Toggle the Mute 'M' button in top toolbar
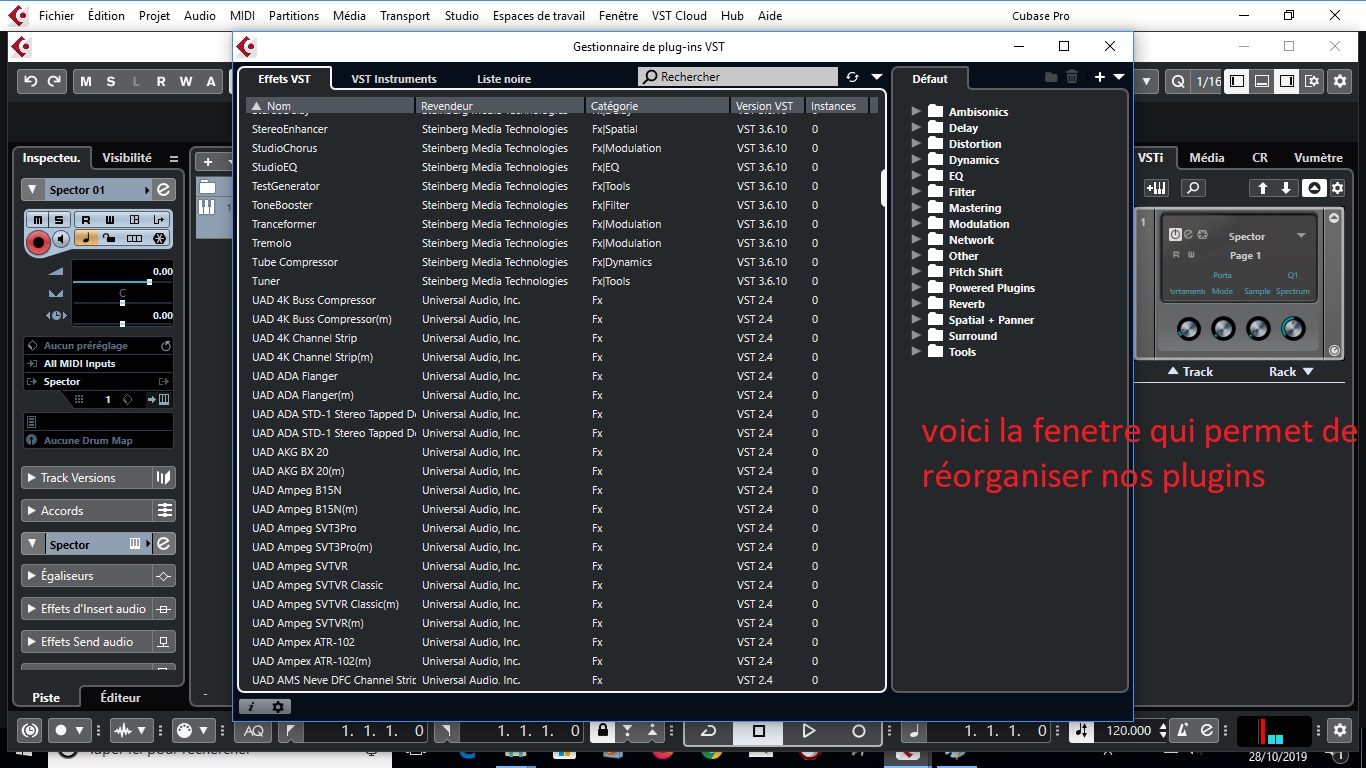Screen dimensions: 1366x768 tap(85, 82)
